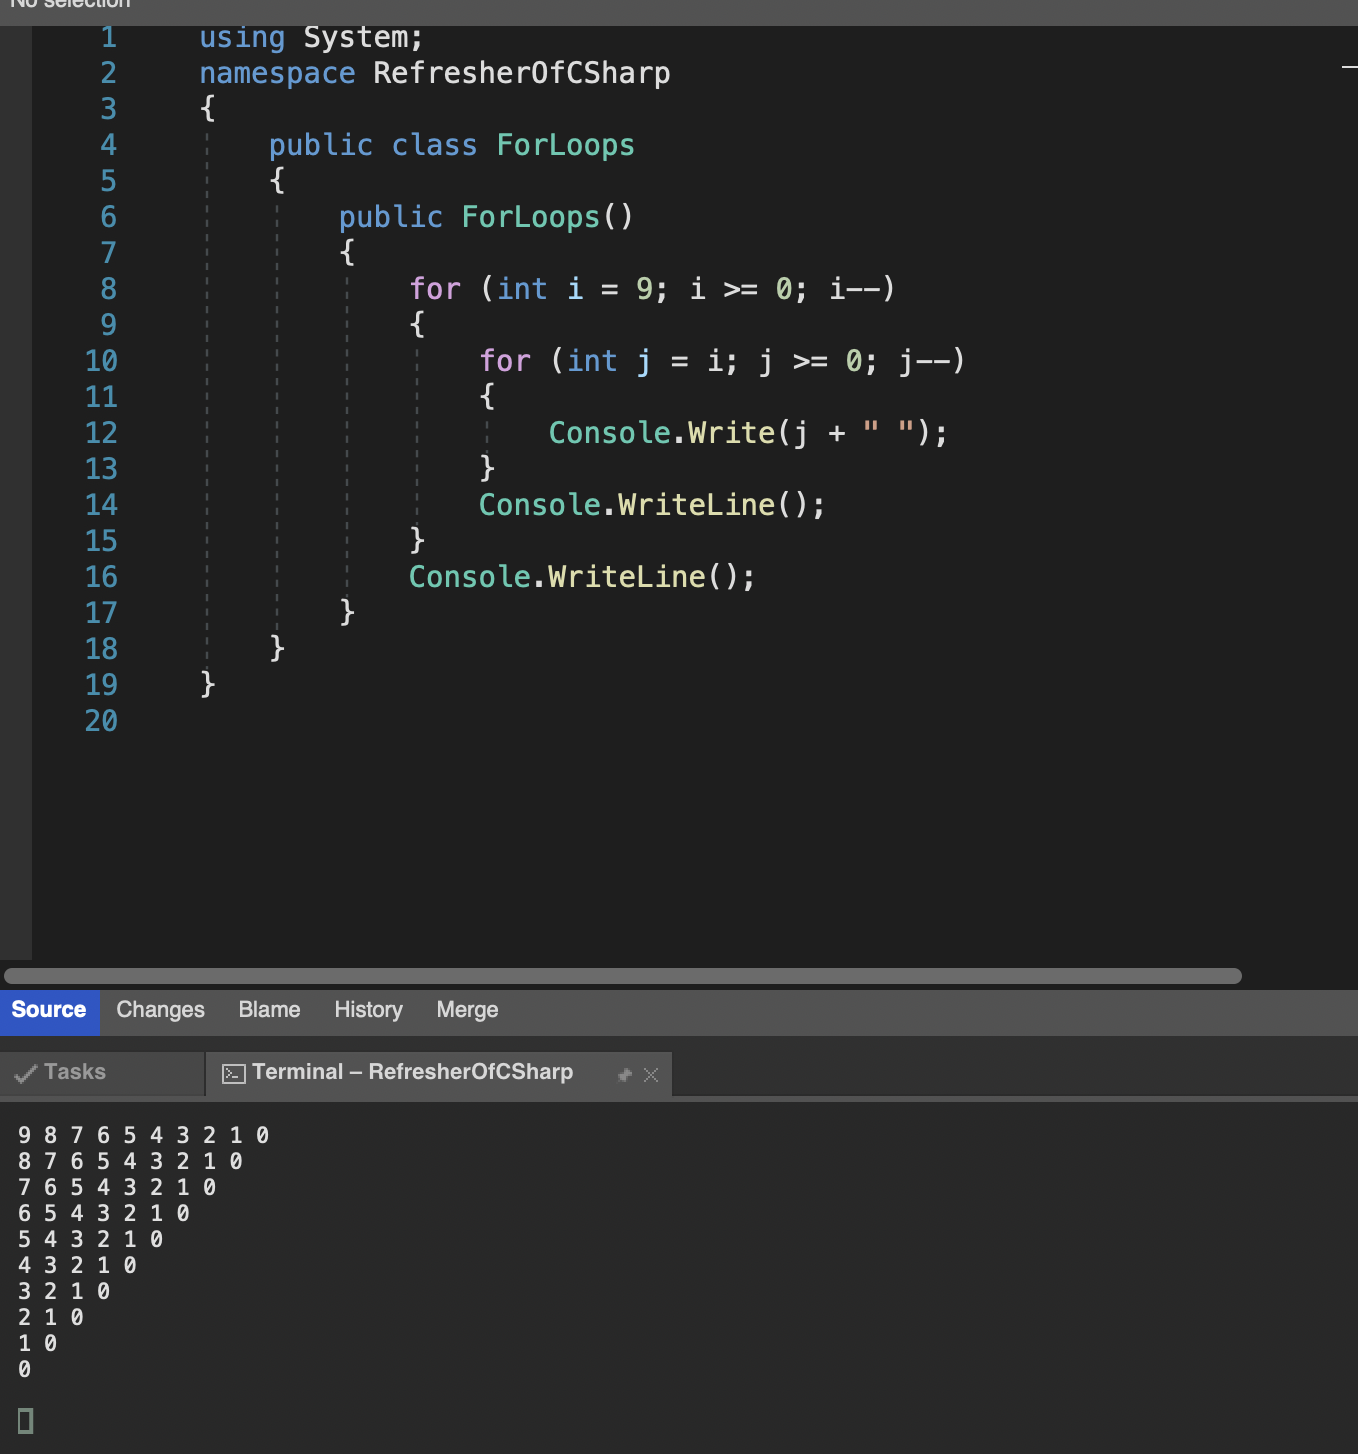The height and width of the screenshot is (1454, 1358).
Task: Close the Terminal – RefresherOfCSharp tab
Action: [651, 1074]
